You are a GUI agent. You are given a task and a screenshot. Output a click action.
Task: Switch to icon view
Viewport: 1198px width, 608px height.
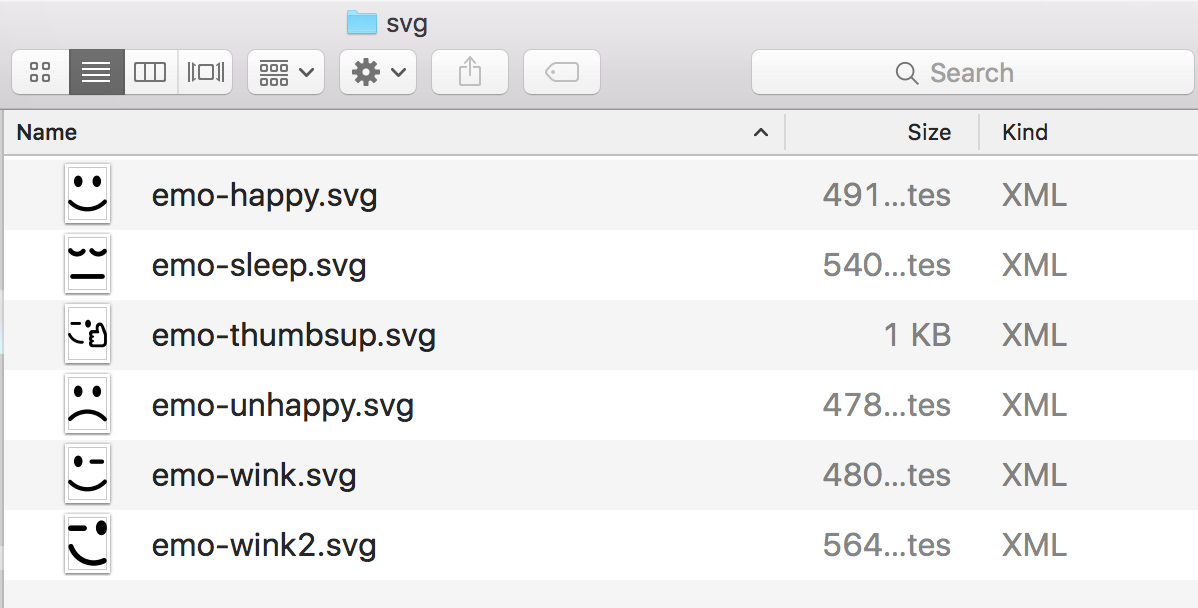coord(41,72)
